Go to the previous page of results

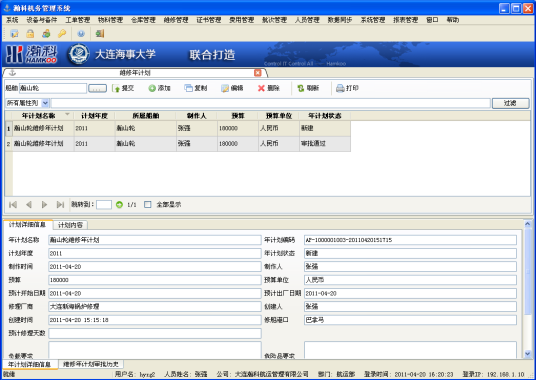point(29,205)
